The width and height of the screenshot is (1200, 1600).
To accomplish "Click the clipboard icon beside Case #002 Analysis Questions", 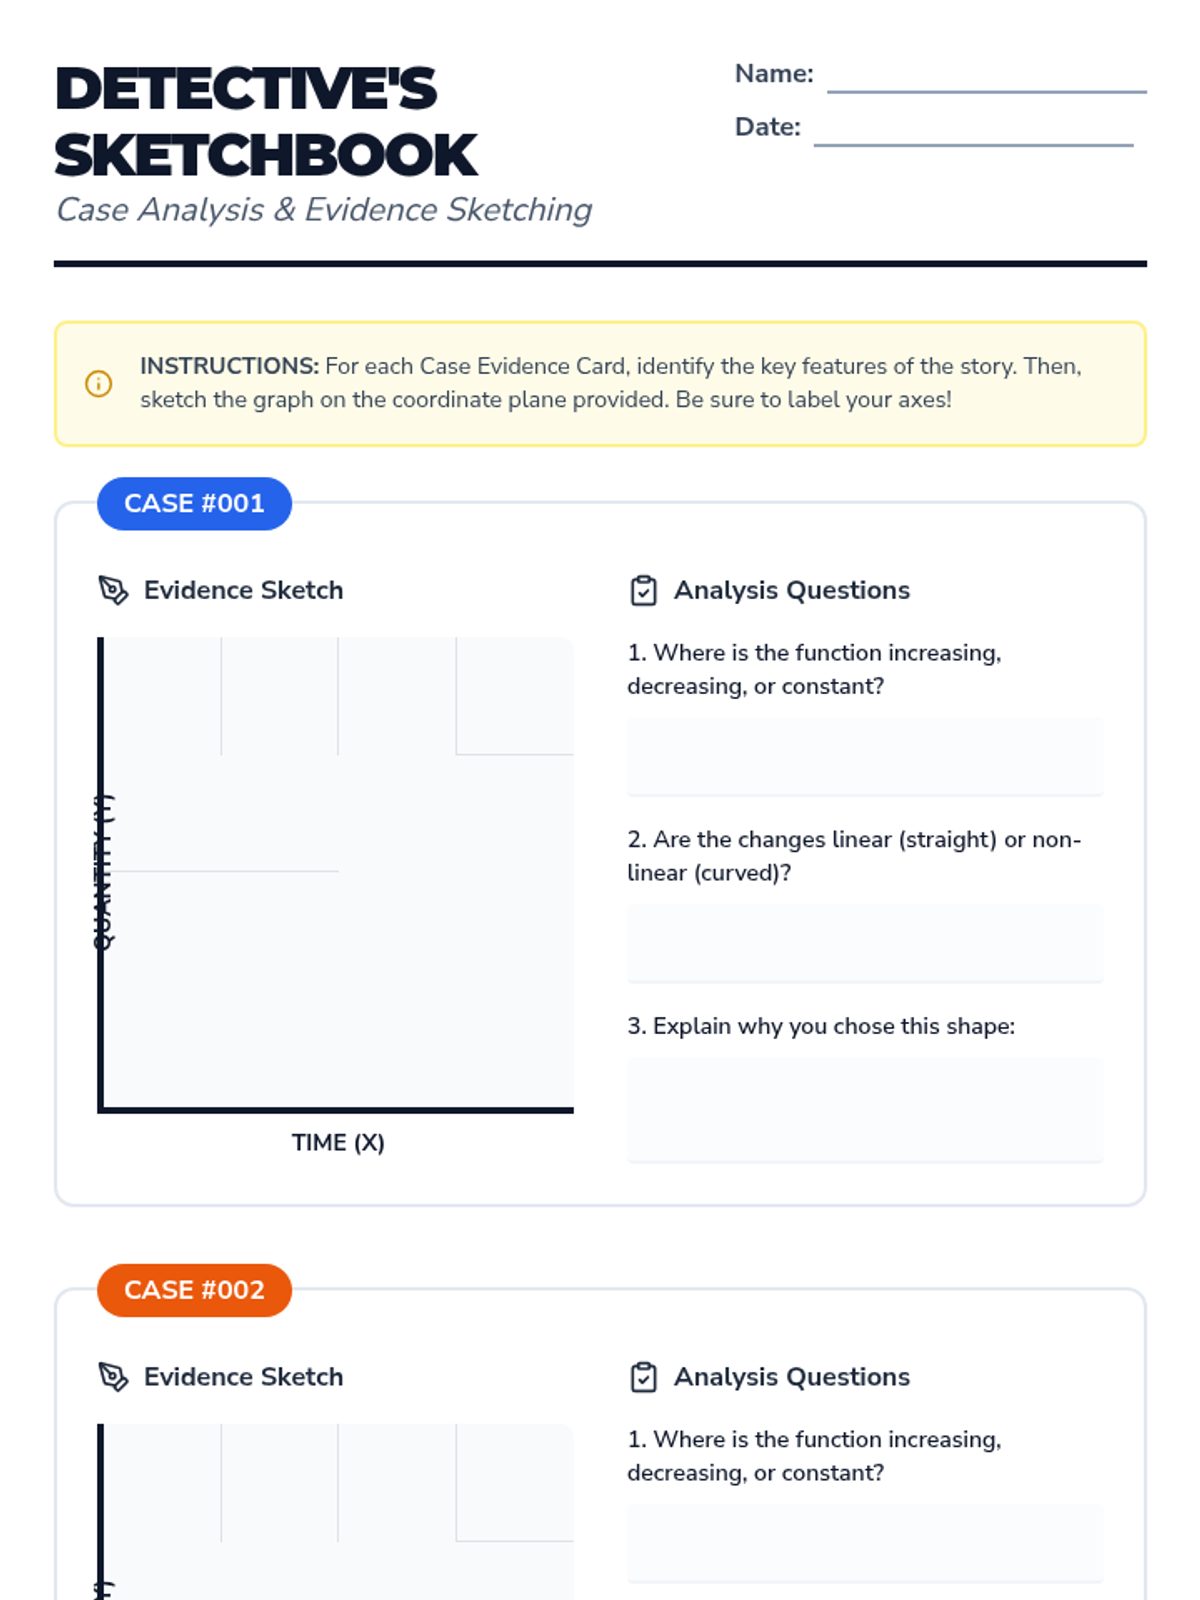I will pos(643,1377).
